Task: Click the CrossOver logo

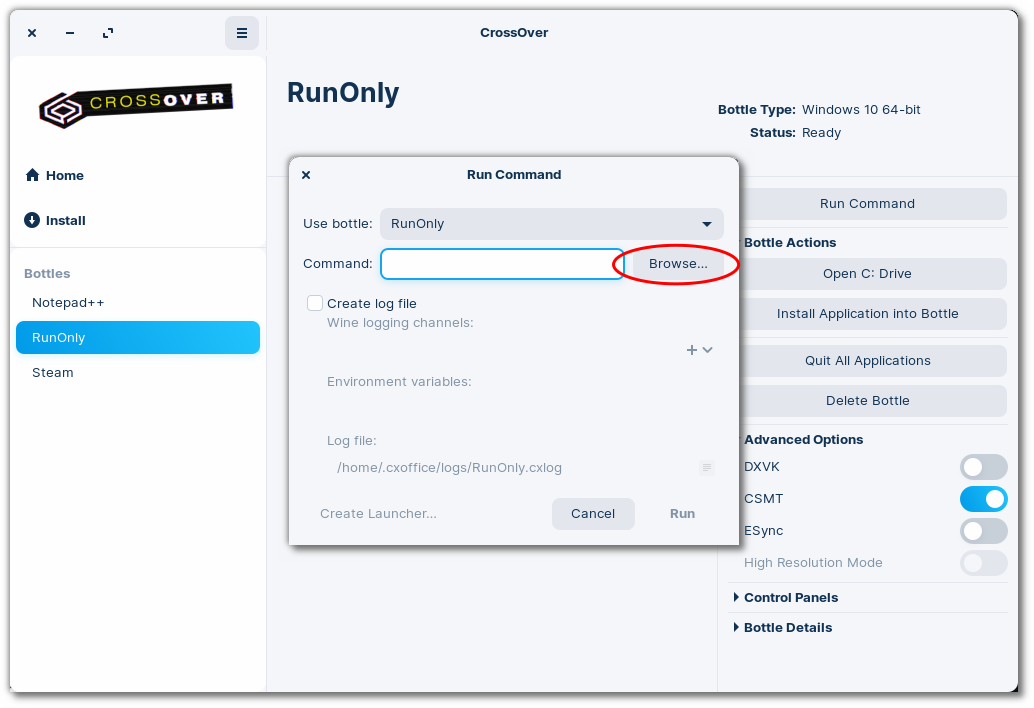Action: click(x=136, y=105)
